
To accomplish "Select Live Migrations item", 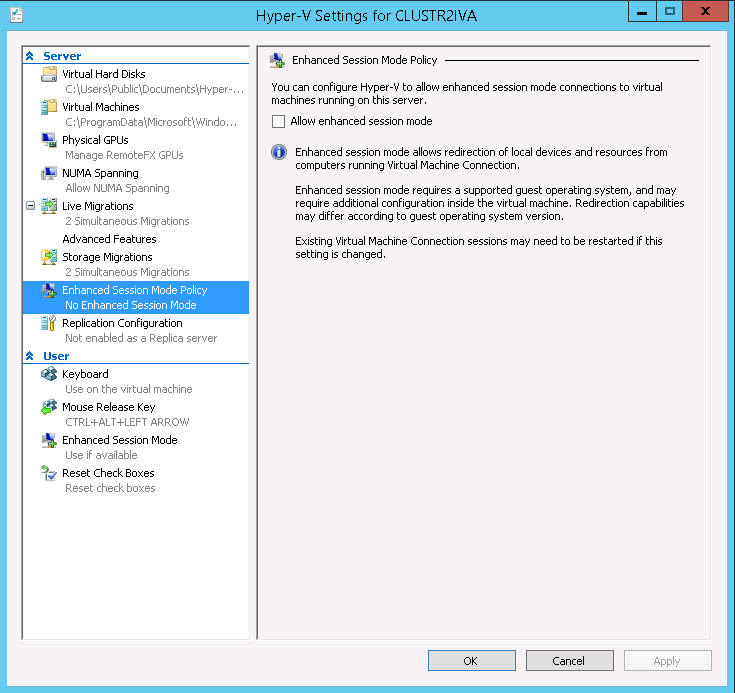I will click(98, 206).
